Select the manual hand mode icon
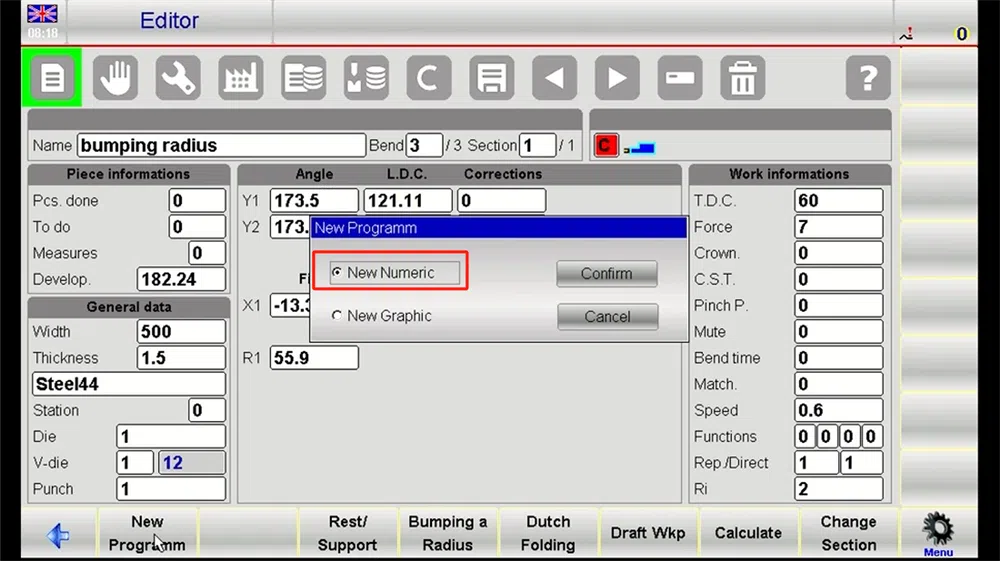Viewport: 1000px width, 561px height. (115, 78)
